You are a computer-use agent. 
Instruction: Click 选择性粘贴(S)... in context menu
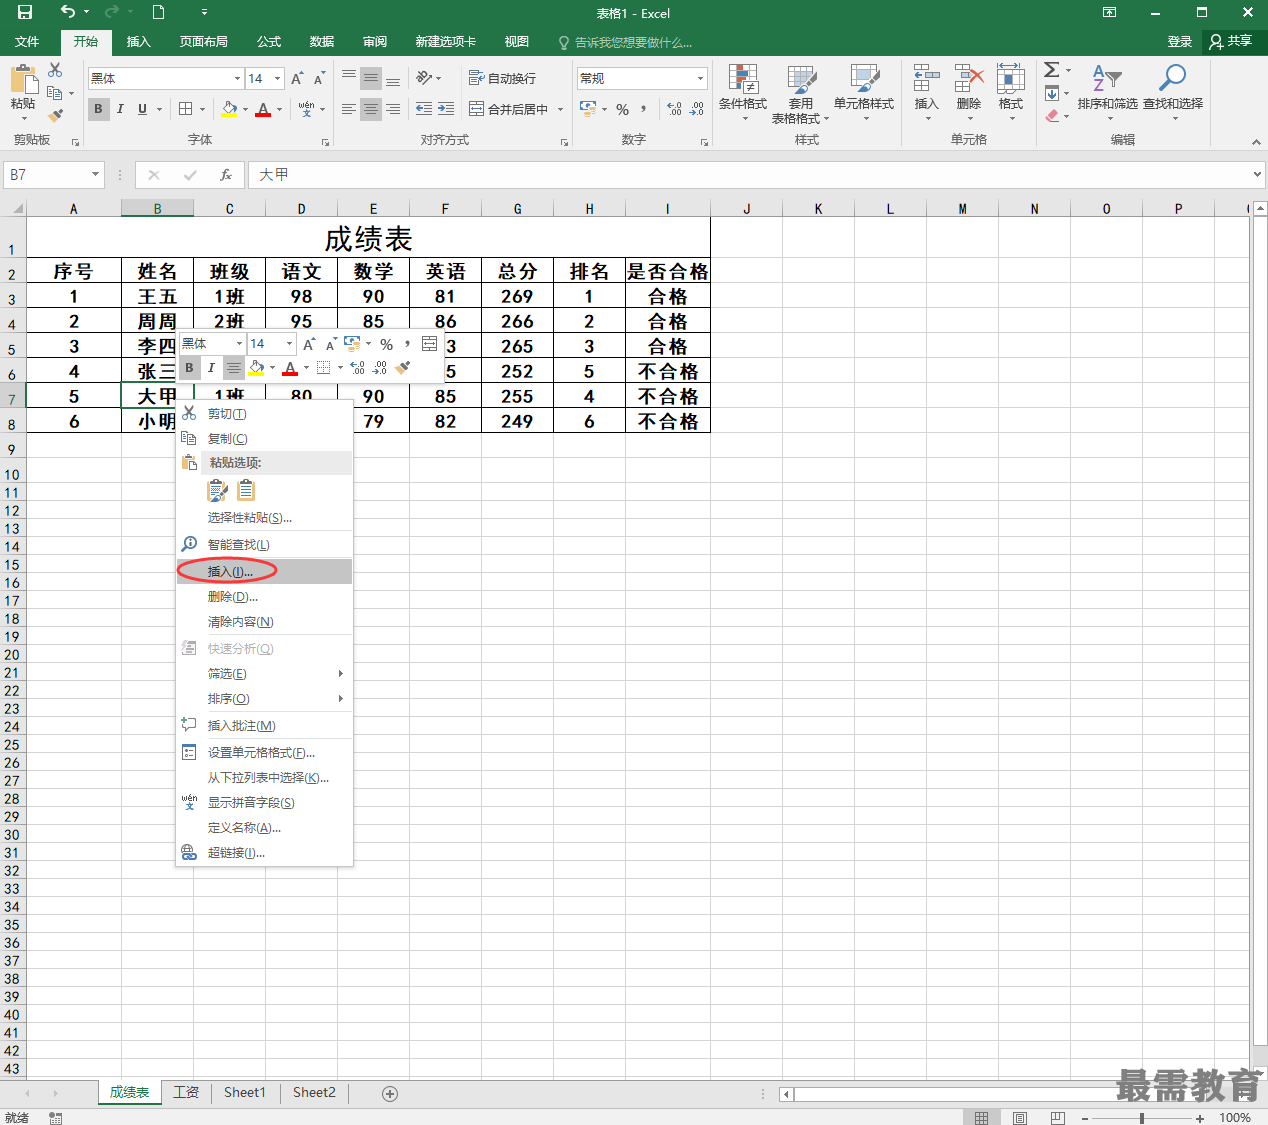coord(264,517)
